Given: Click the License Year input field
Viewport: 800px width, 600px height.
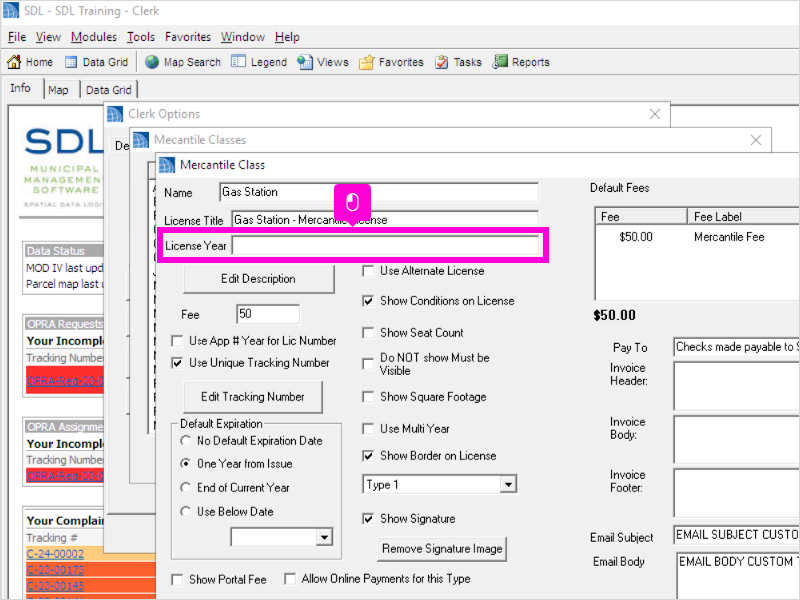Looking at the screenshot, I should point(385,246).
